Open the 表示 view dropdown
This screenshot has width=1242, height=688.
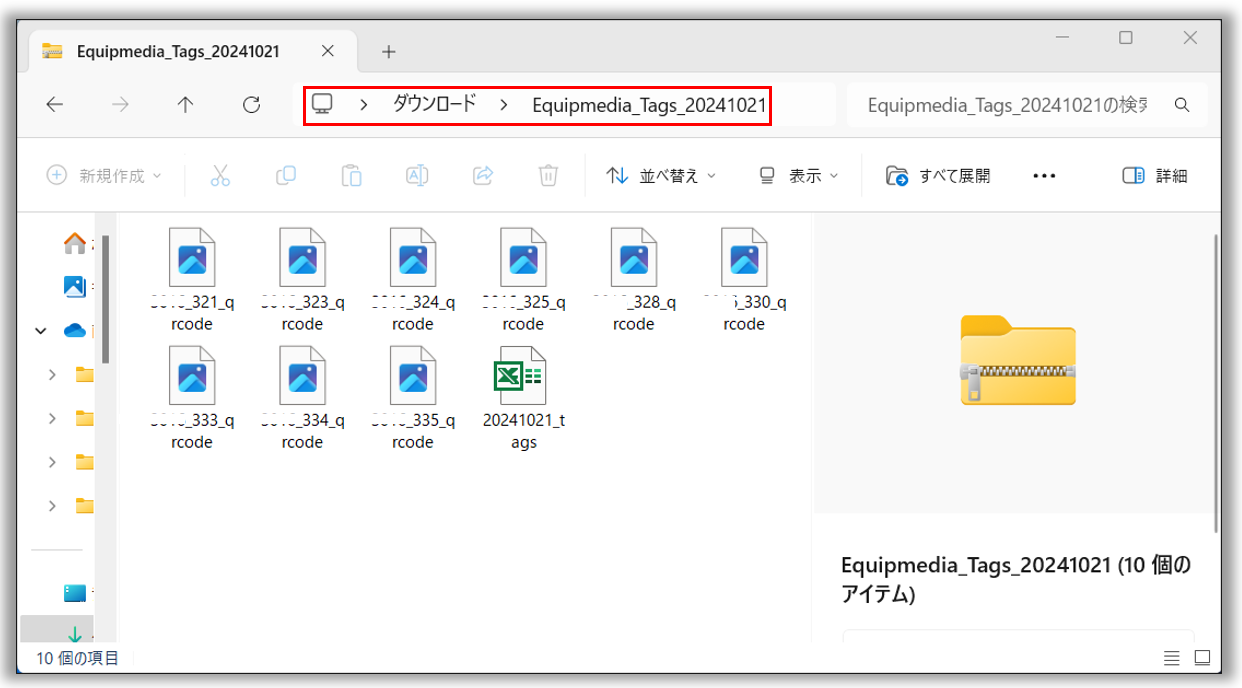point(799,176)
